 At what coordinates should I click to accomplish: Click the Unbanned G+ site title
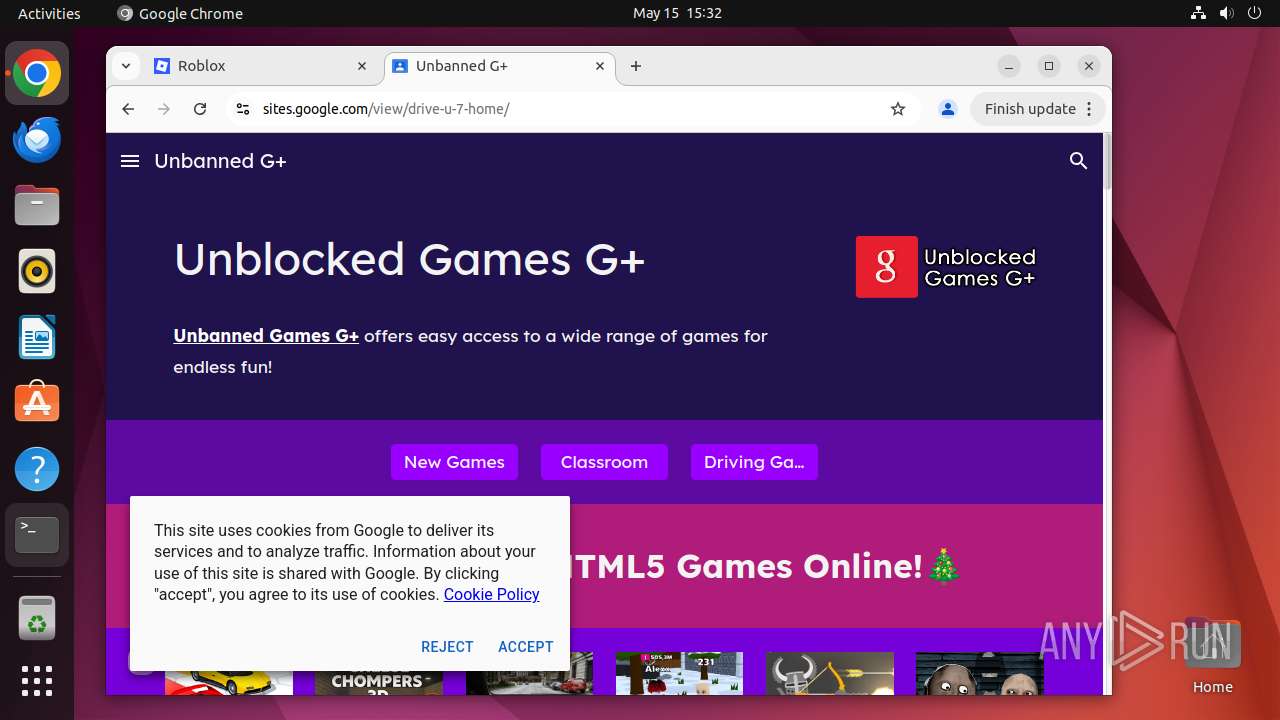pyautogui.click(x=220, y=161)
